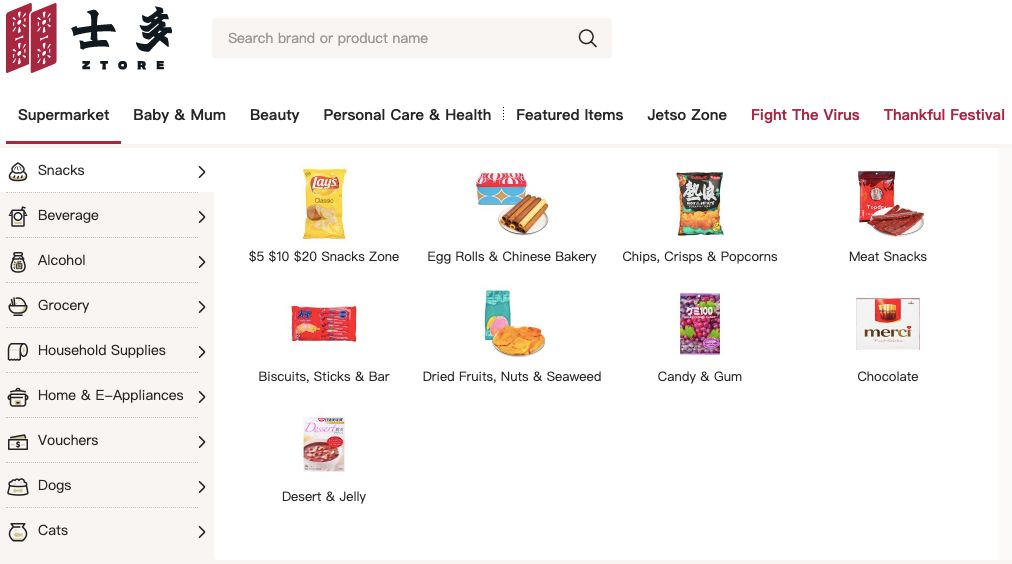Click the search magnifier icon
This screenshot has width=1012, height=564.
[x=587, y=38]
